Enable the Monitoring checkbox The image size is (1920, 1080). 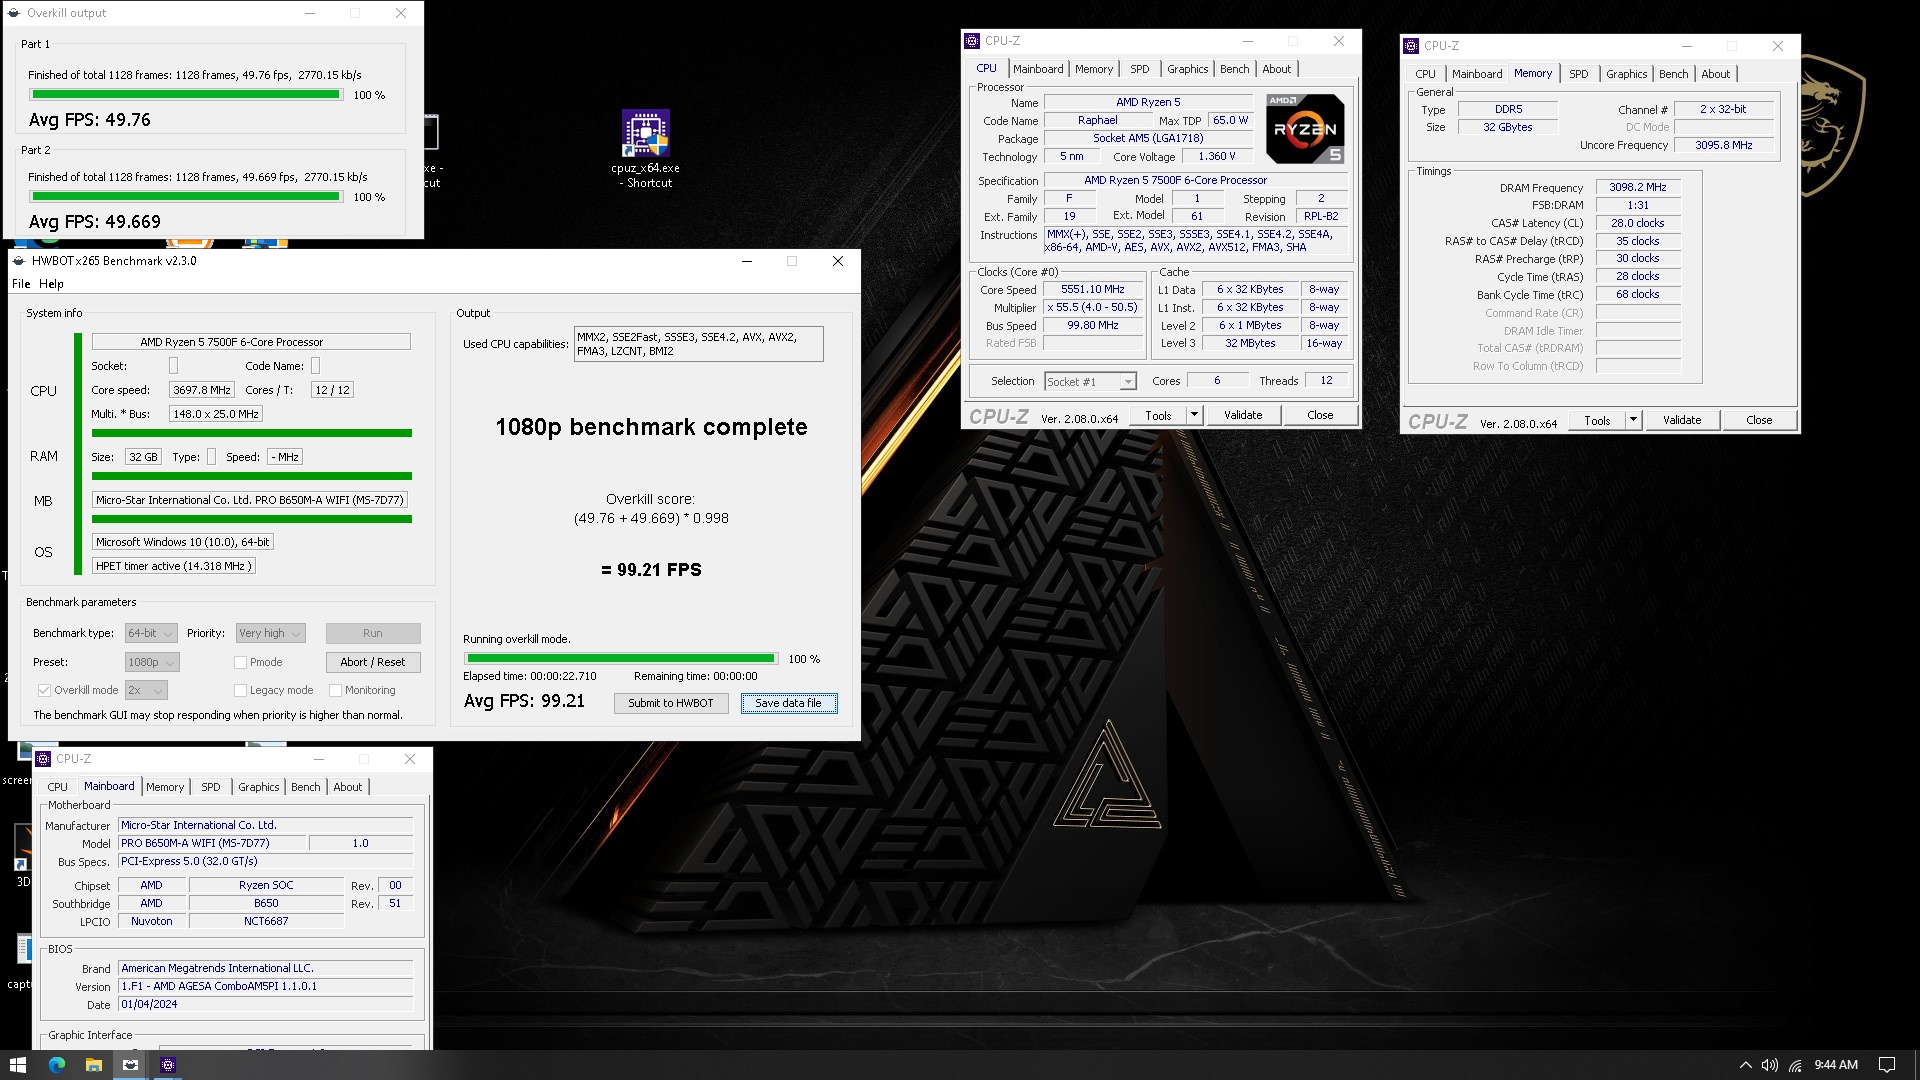click(336, 690)
